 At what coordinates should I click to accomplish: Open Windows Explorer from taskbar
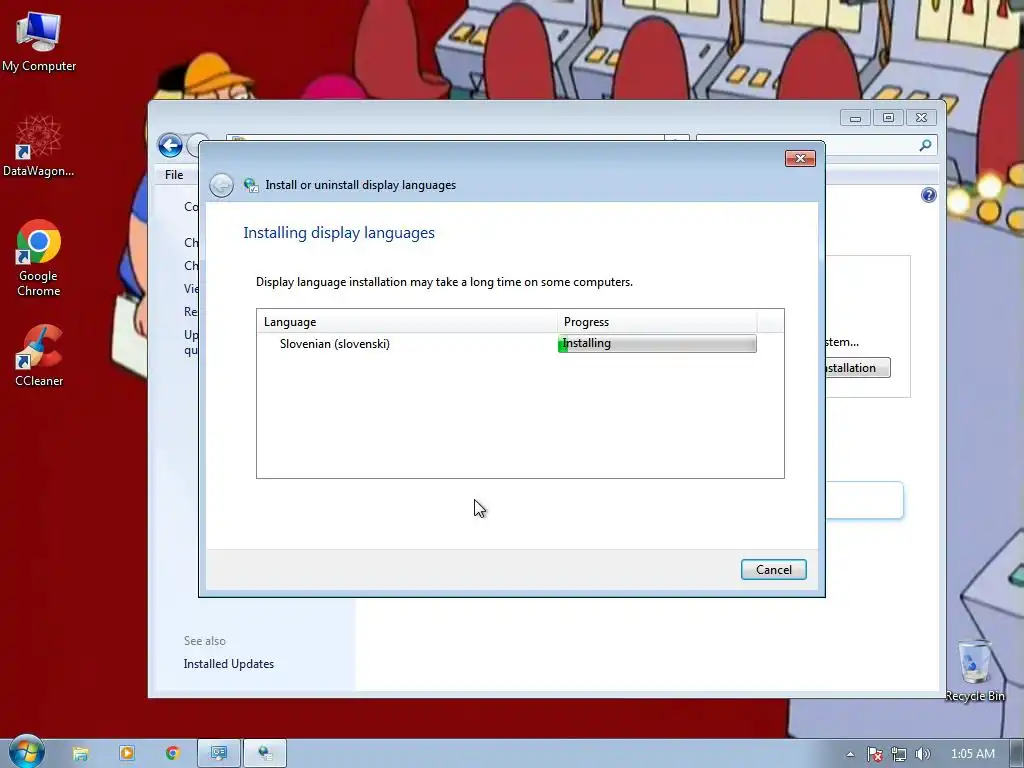tap(80, 754)
